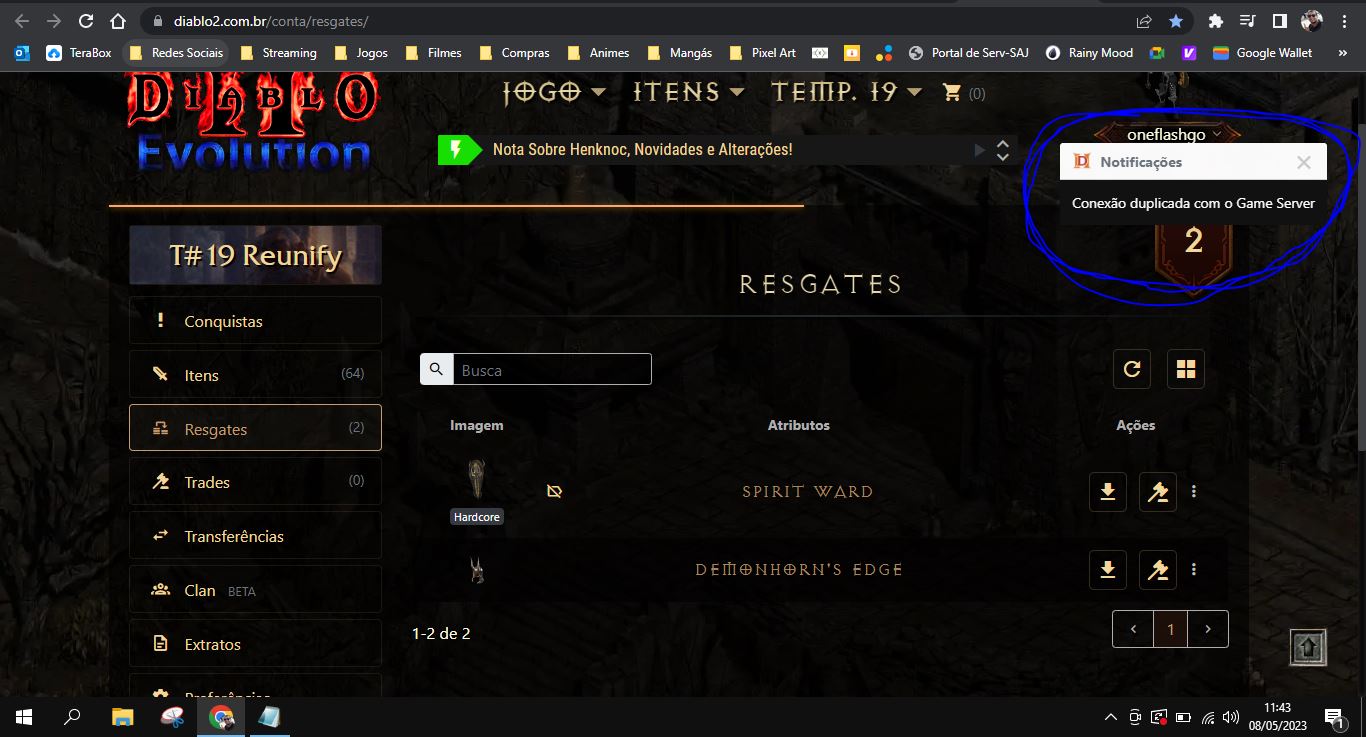Open the Google Wallet bookmark
This screenshot has width=1366, height=737.
pyautogui.click(x=1262, y=53)
